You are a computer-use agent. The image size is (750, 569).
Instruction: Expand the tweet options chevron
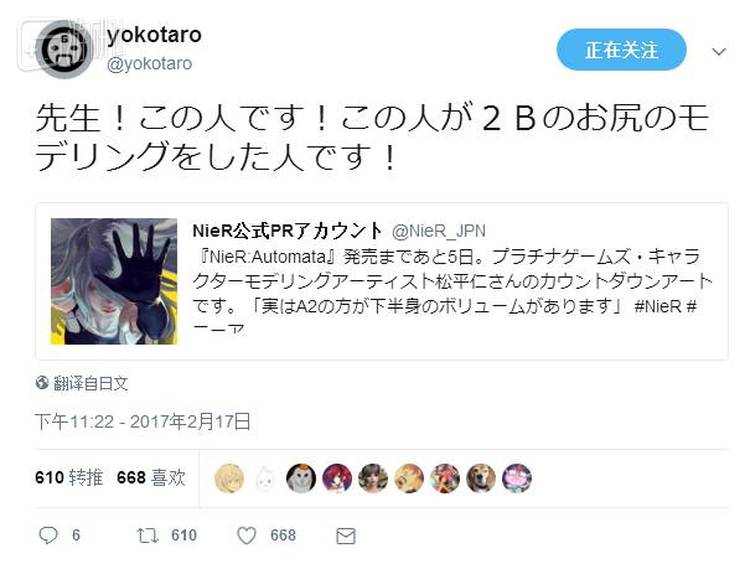[x=719, y=51]
